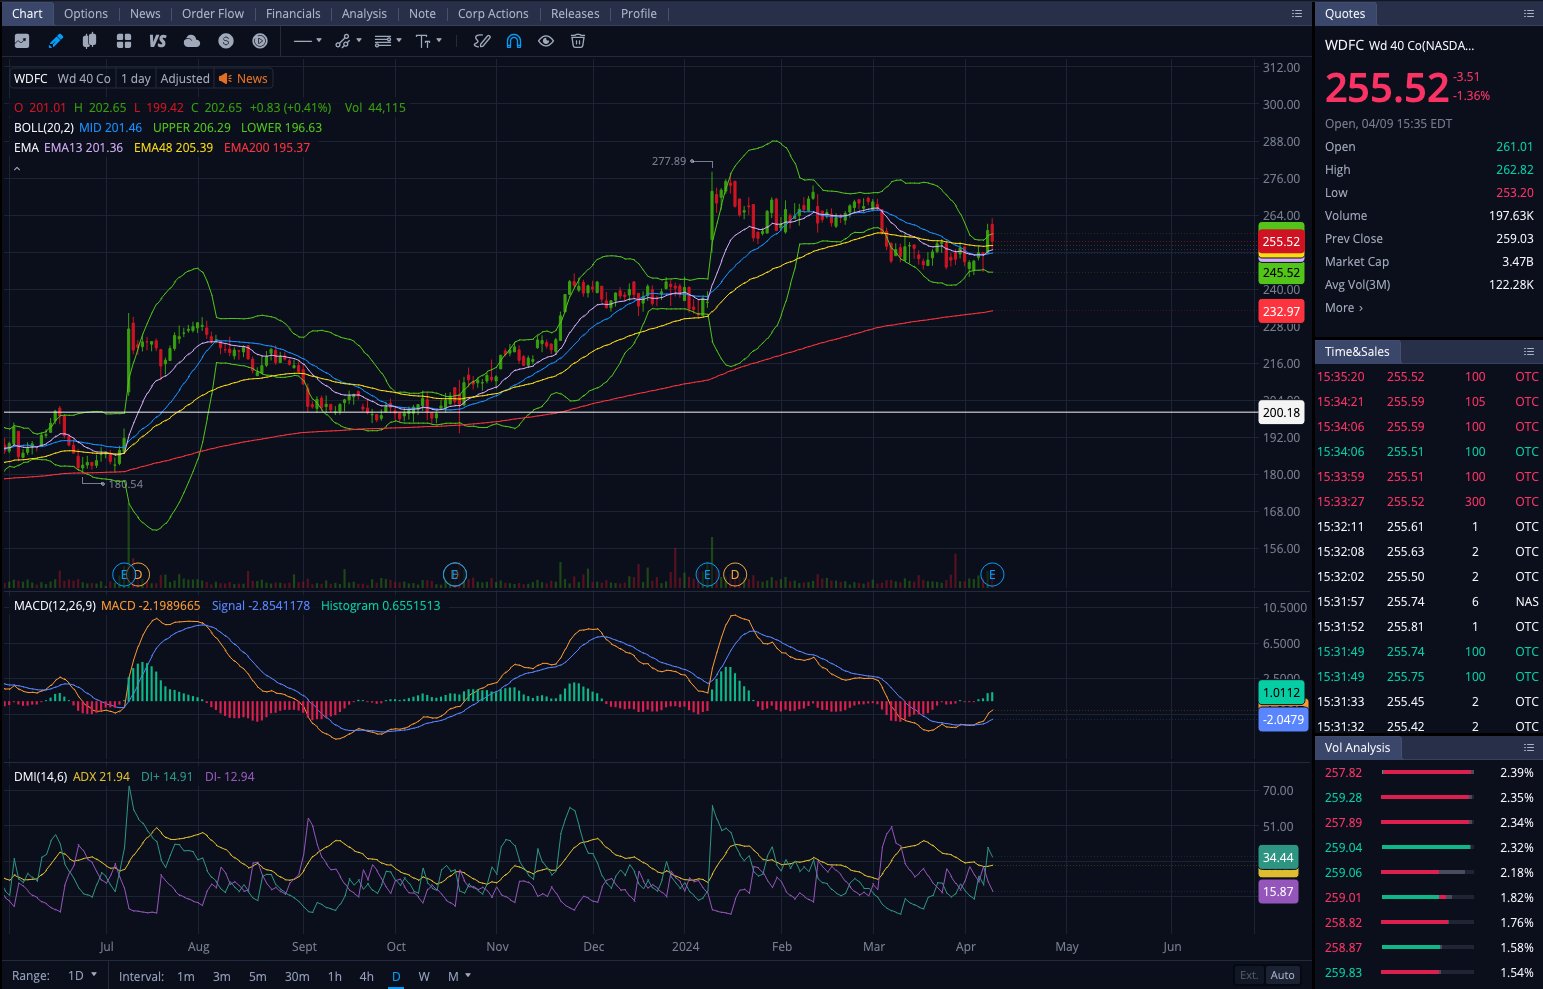The height and width of the screenshot is (989, 1543).
Task: Click the orange News button
Action: coord(244,79)
